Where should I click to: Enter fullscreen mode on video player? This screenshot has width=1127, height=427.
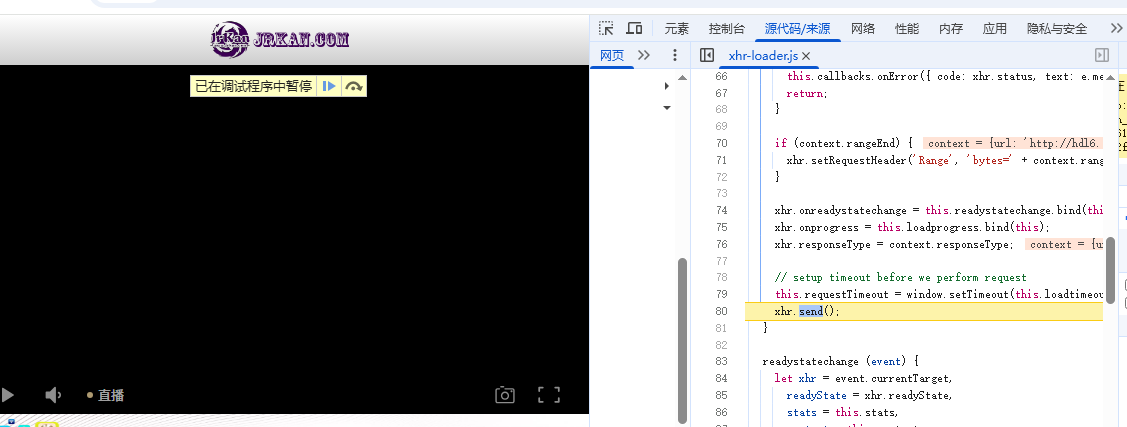[548, 395]
